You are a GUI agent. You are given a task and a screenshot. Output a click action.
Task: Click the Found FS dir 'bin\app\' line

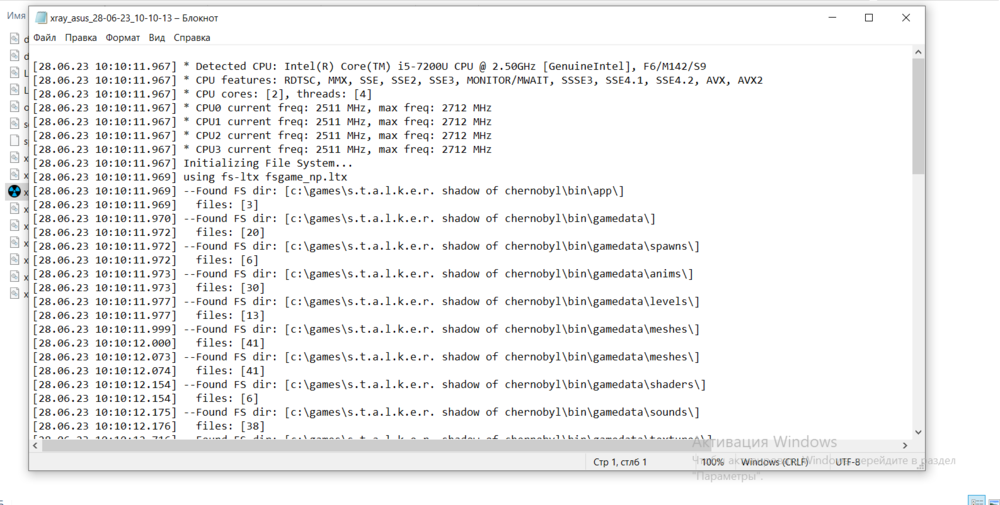click(328, 191)
